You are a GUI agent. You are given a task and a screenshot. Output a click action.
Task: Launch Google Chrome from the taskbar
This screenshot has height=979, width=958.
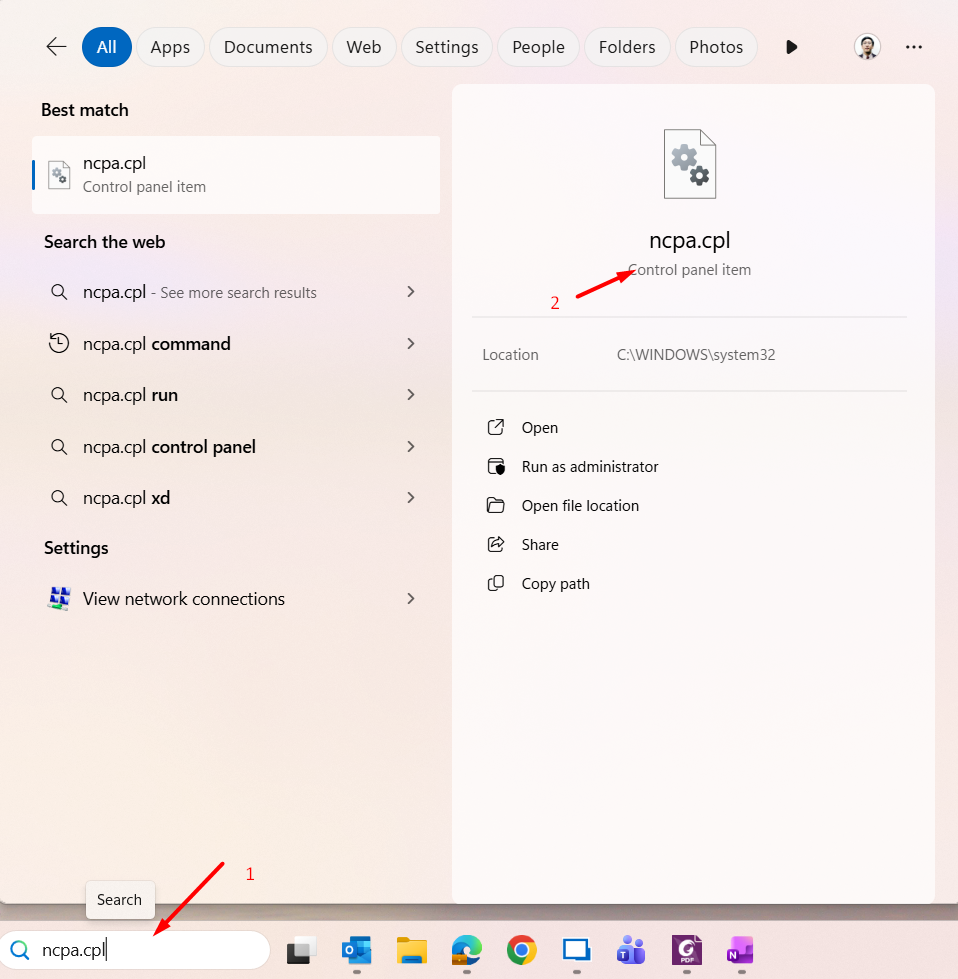(x=521, y=950)
